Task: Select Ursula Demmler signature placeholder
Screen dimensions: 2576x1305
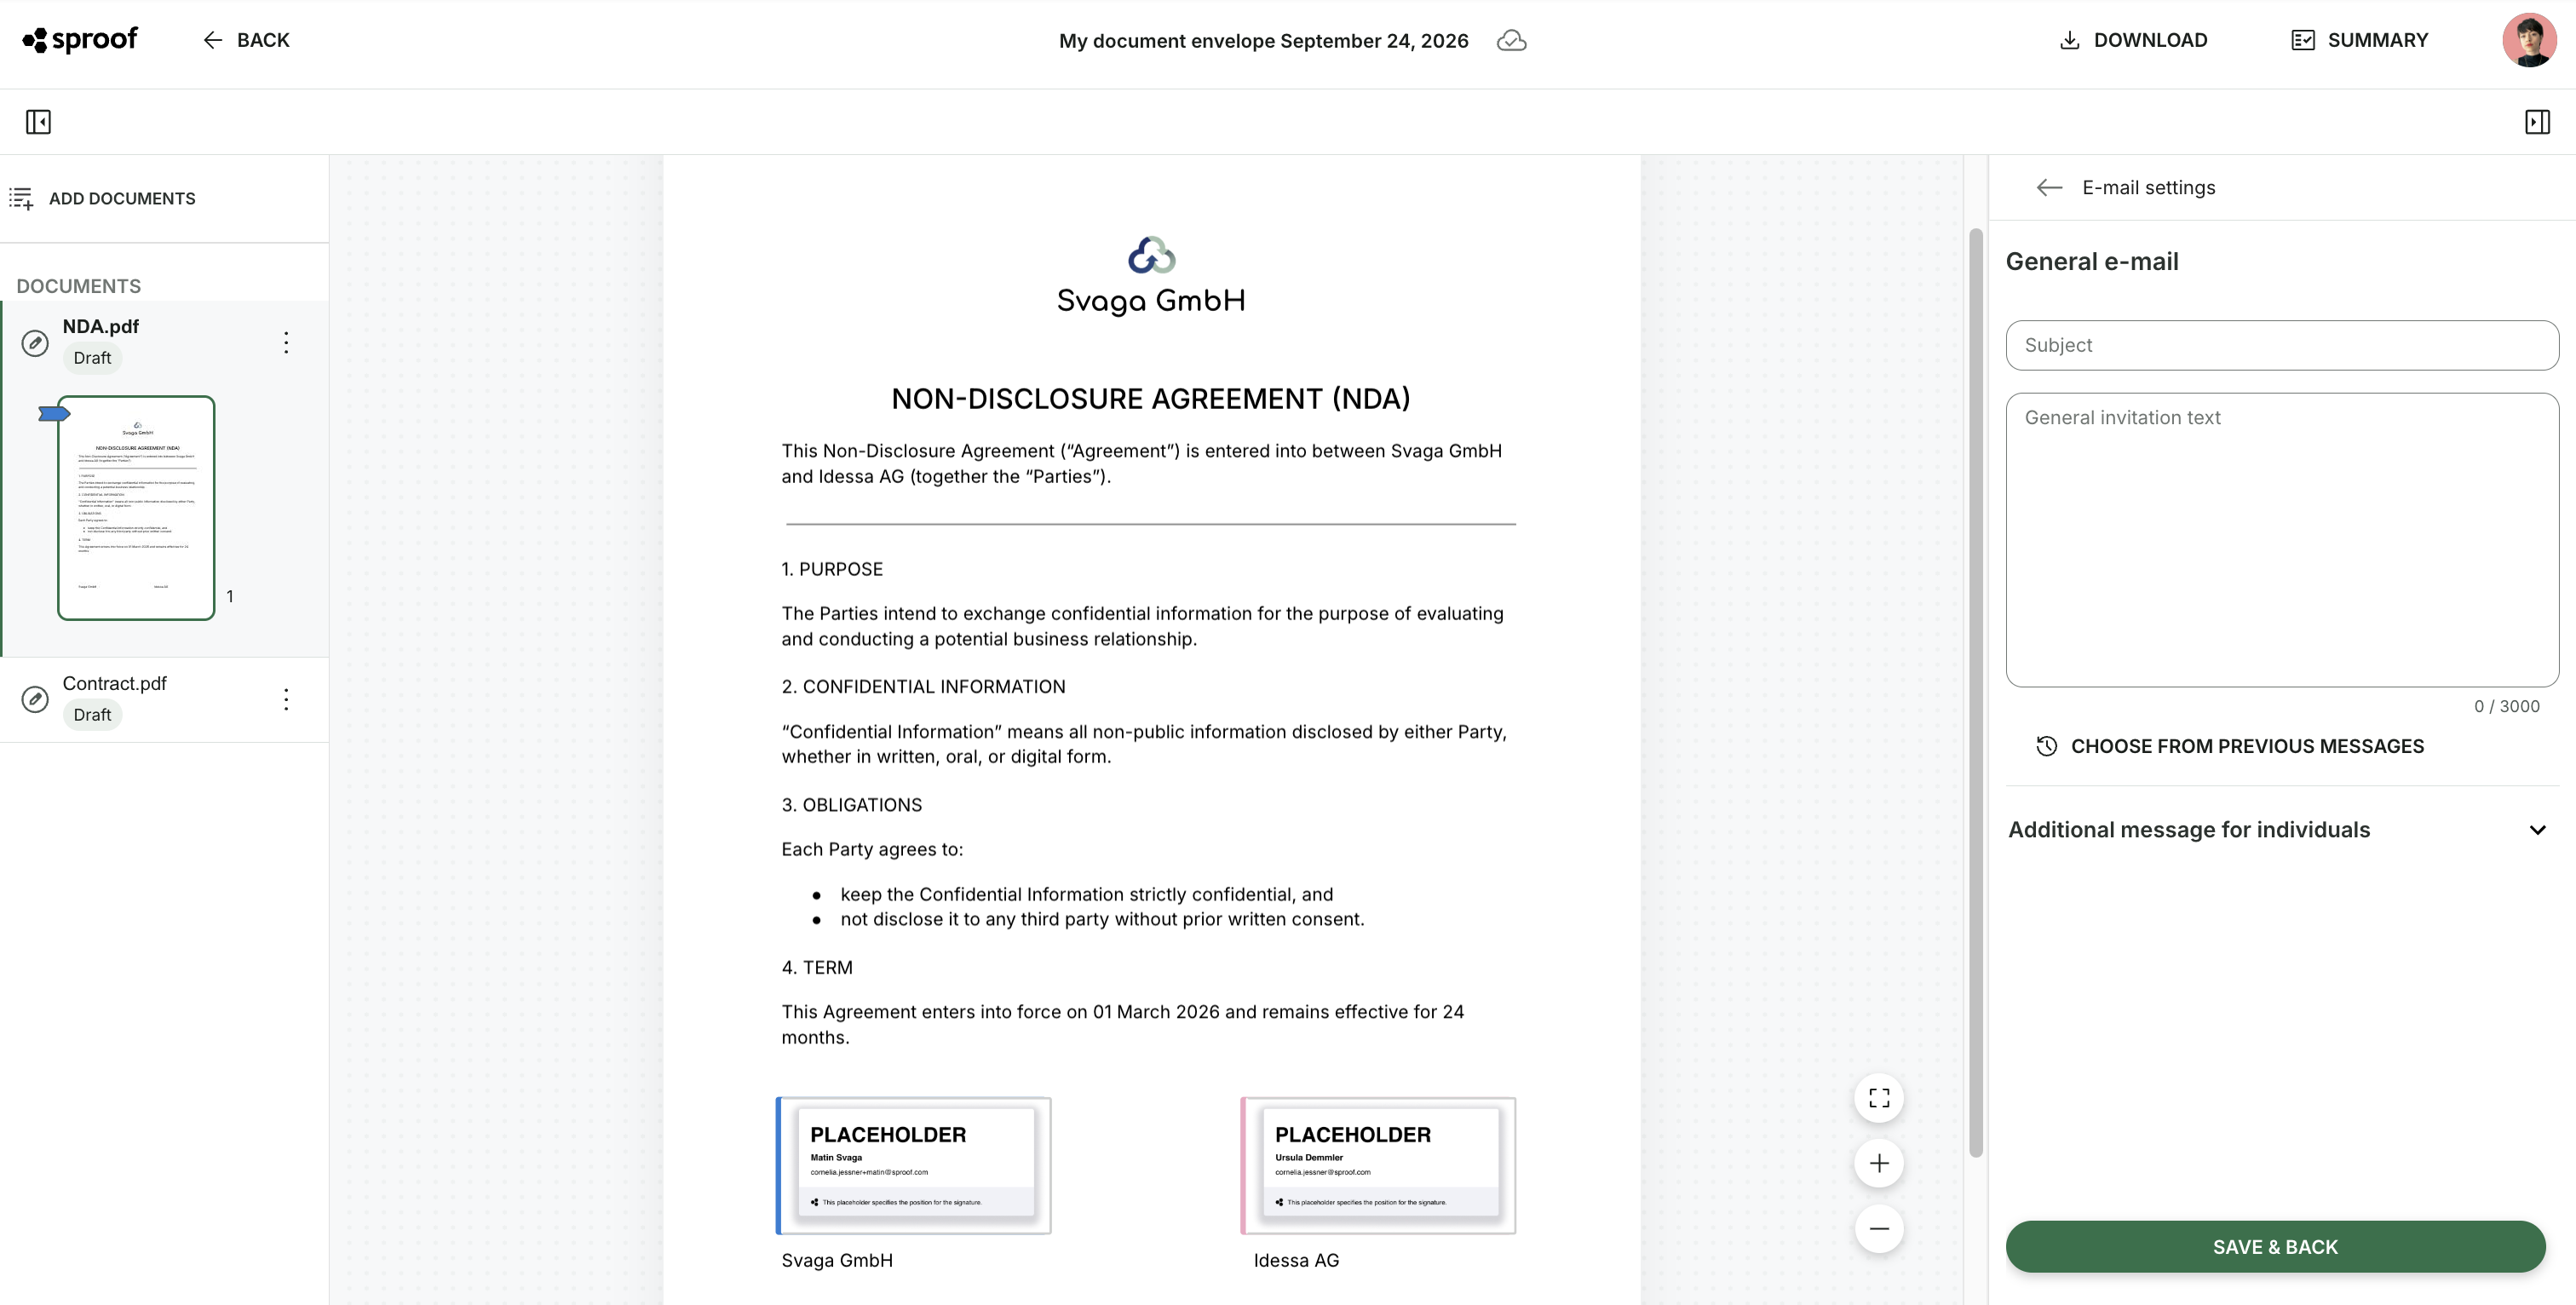Action: pyautogui.click(x=1378, y=1165)
